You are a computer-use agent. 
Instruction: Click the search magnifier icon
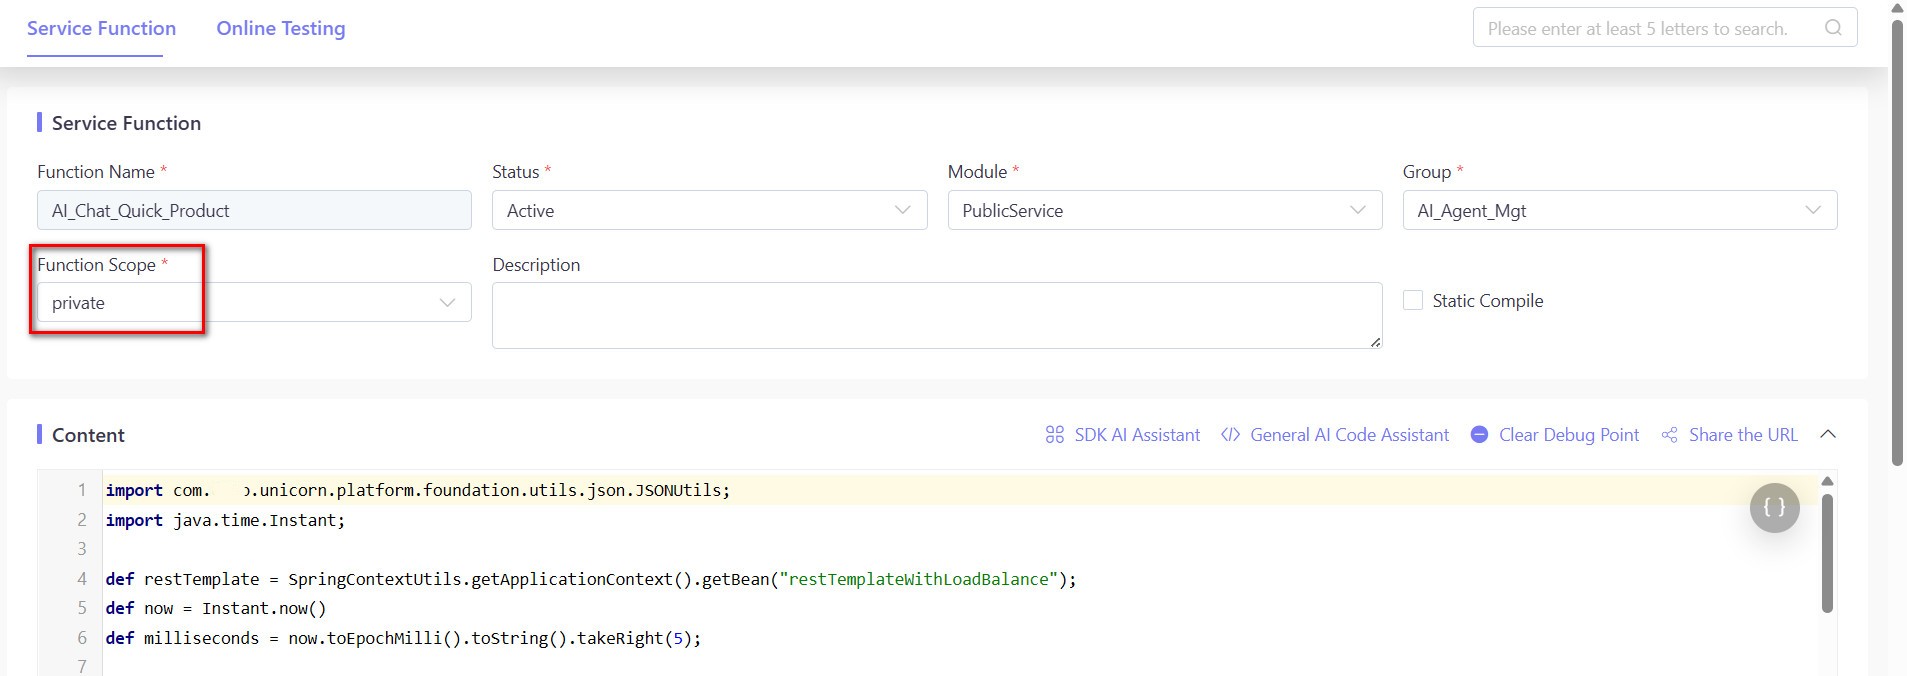click(1833, 28)
